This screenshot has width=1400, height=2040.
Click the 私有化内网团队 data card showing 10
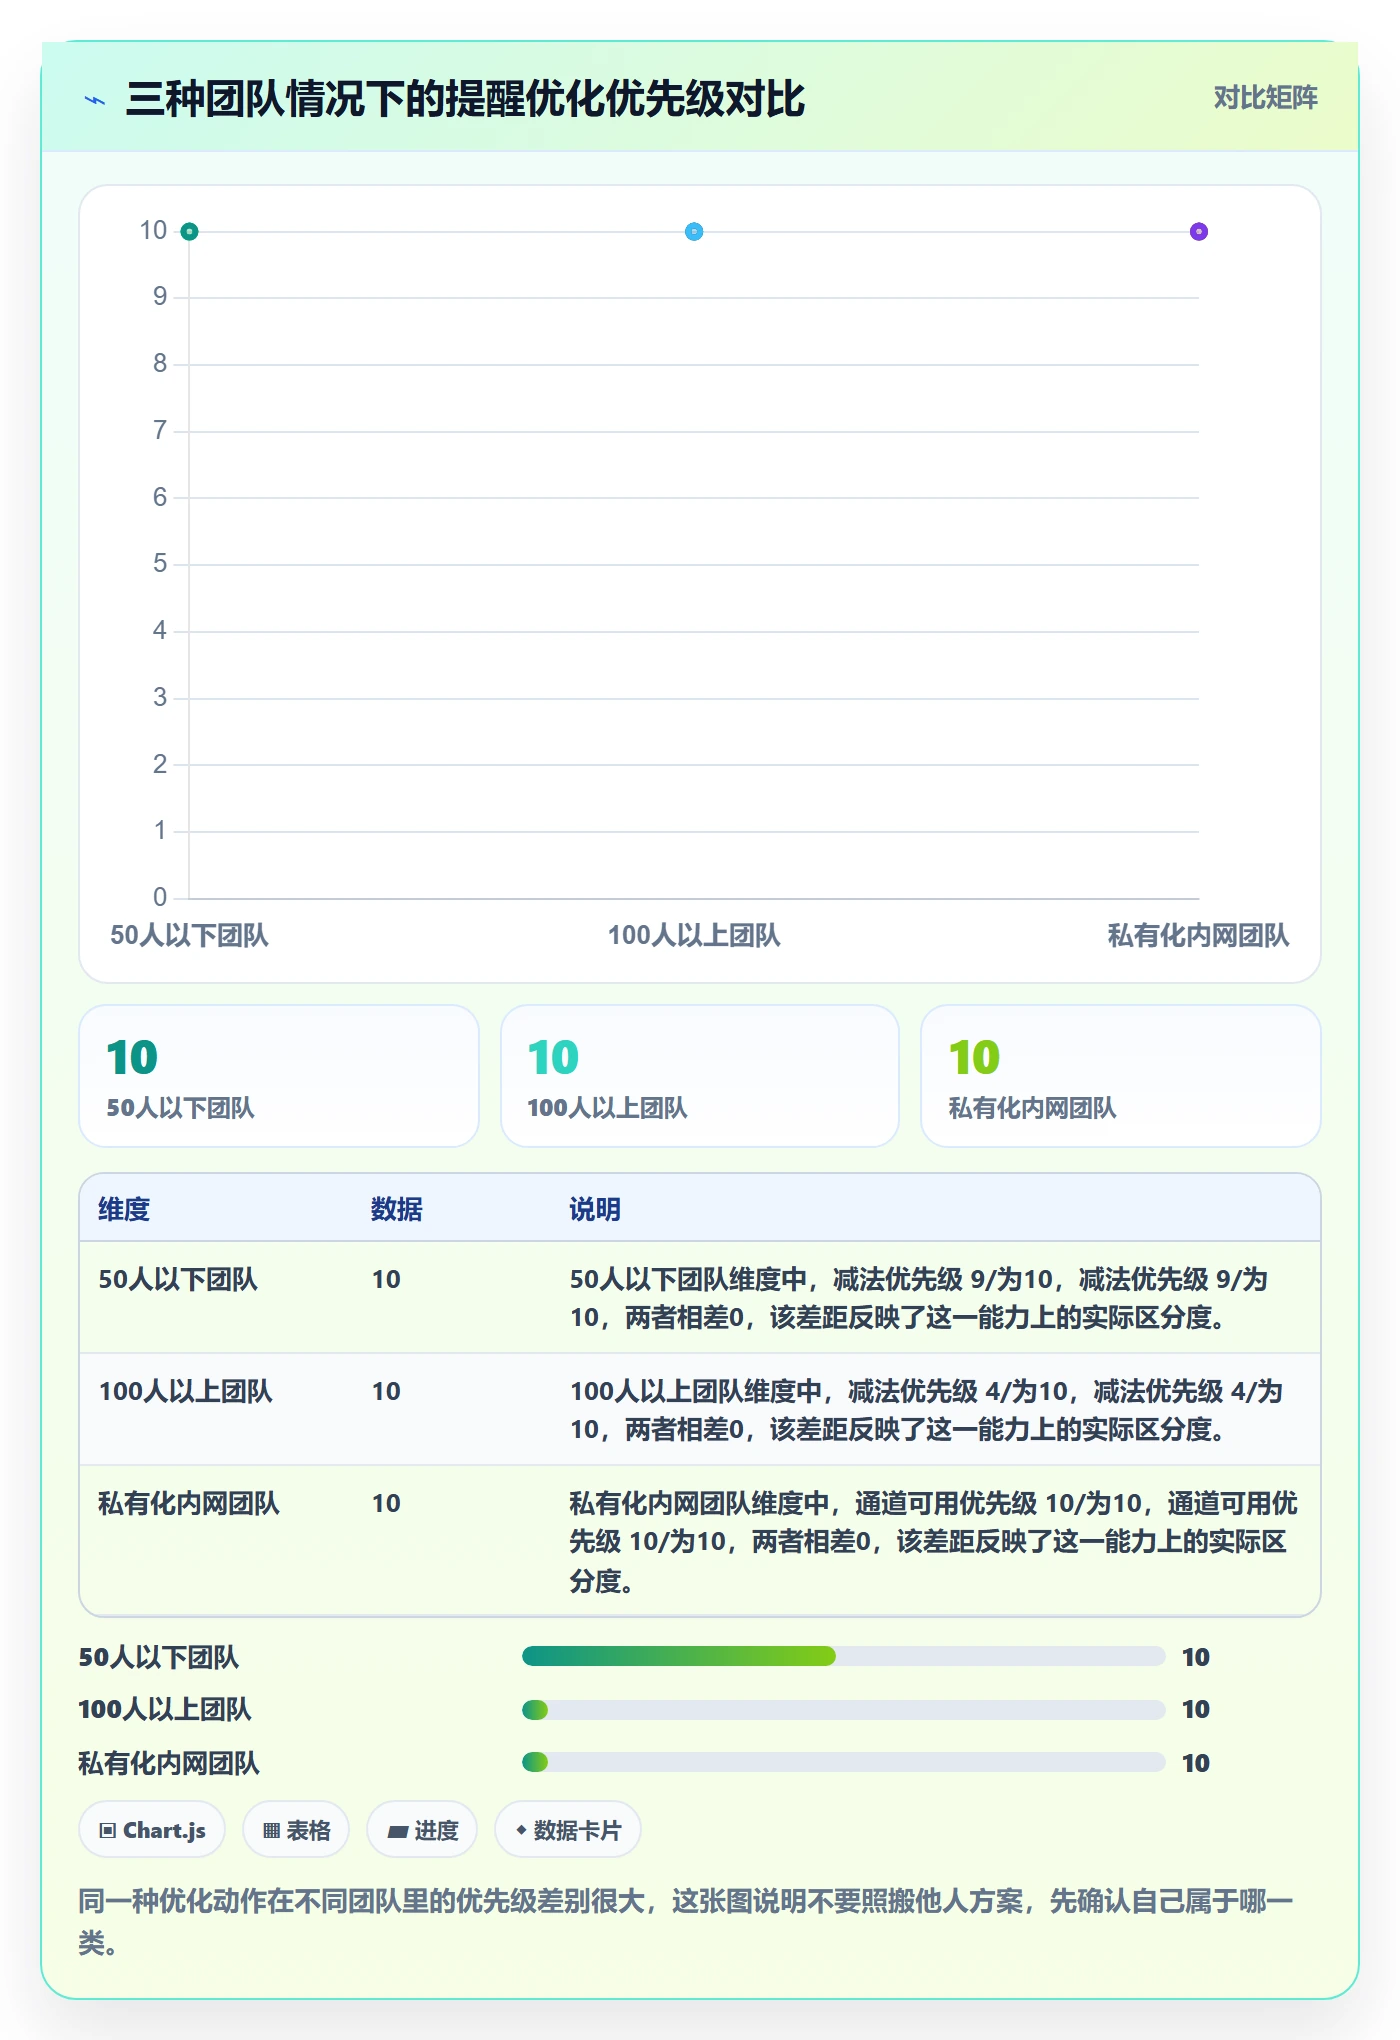click(x=1121, y=1076)
